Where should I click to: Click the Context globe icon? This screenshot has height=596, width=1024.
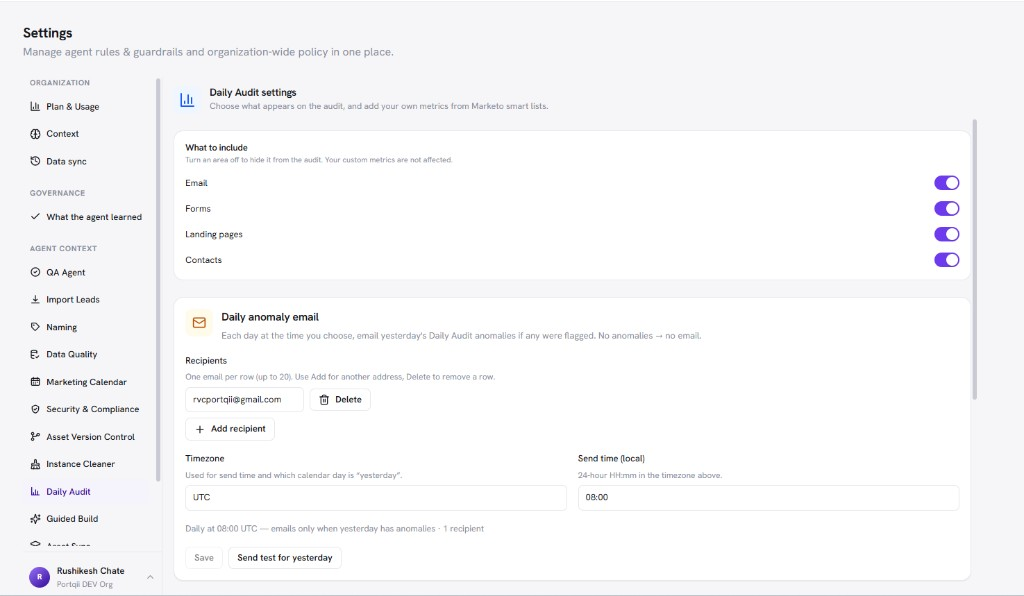coord(35,134)
